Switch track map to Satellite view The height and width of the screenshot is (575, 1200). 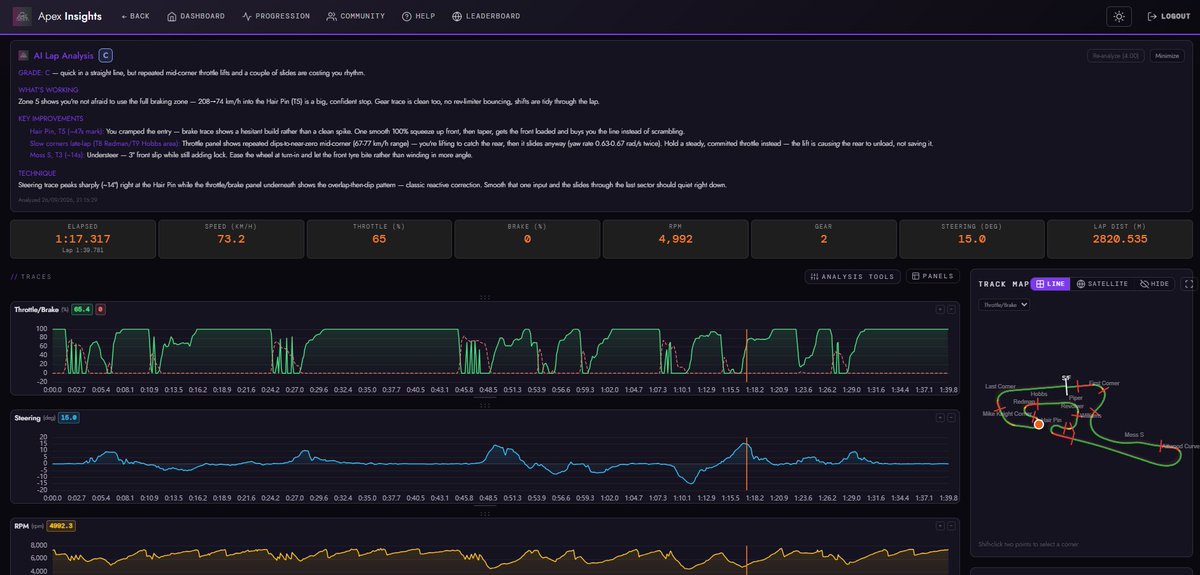point(1103,284)
